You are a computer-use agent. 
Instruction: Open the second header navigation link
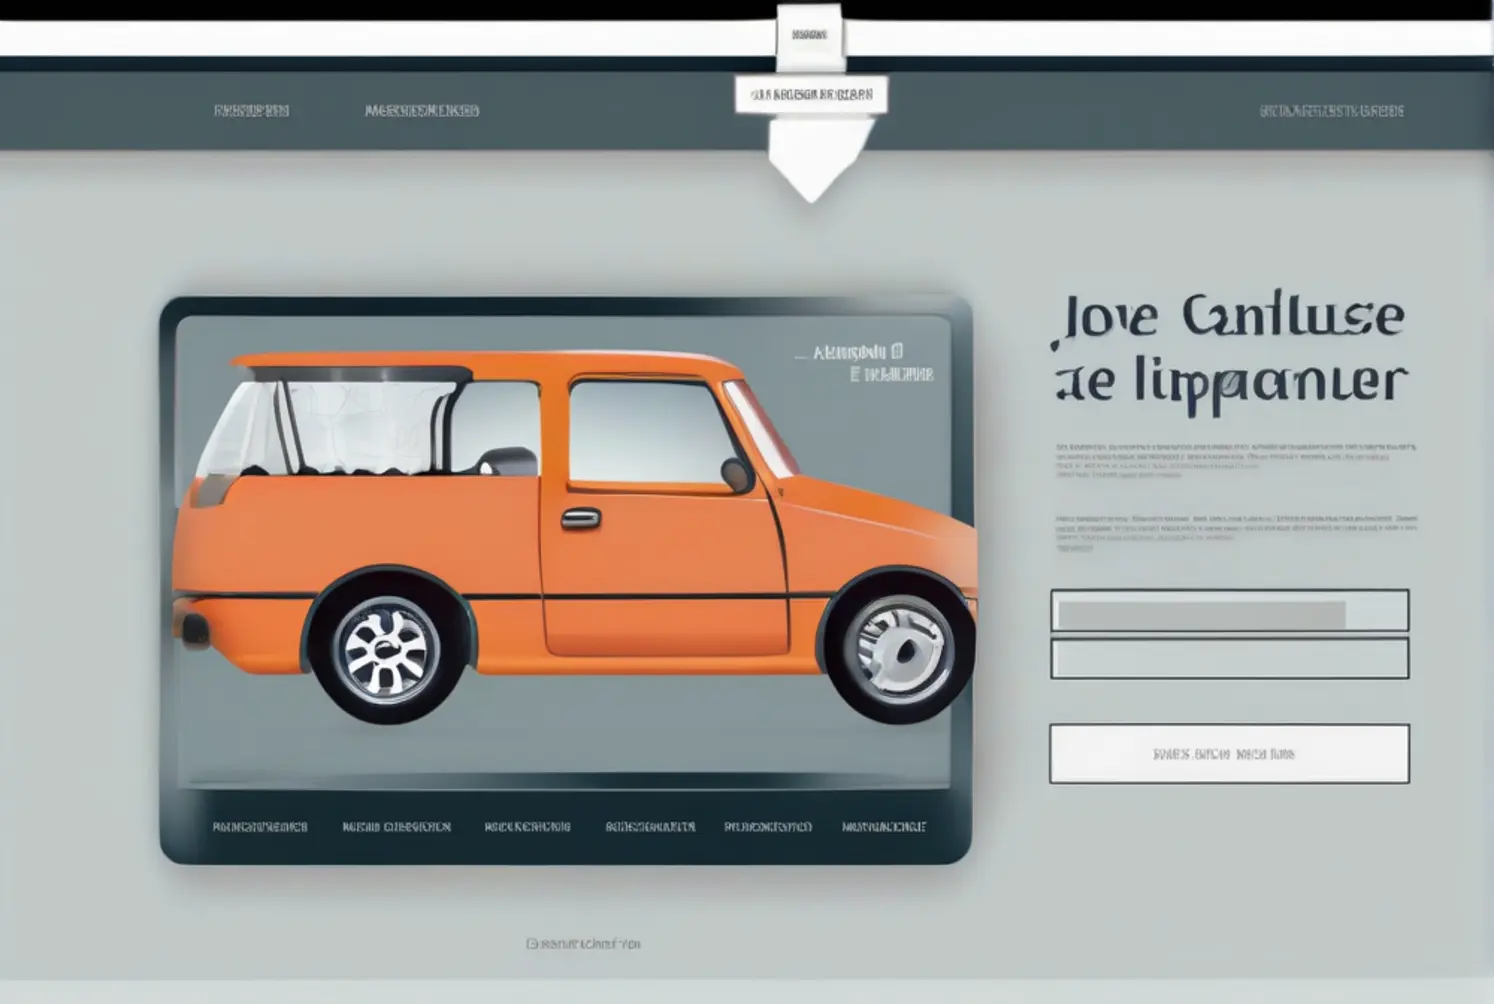point(421,111)
